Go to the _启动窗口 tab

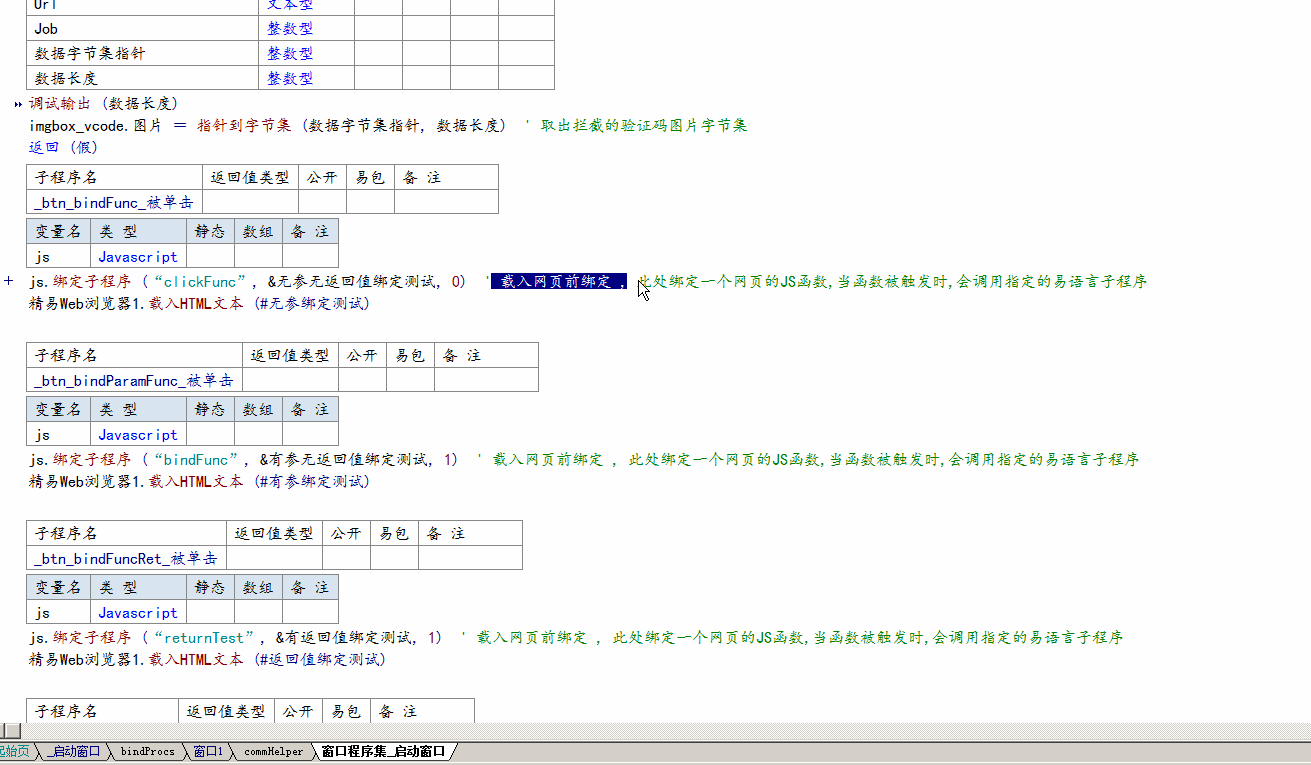pyautogui.click(x=73, y=751)
